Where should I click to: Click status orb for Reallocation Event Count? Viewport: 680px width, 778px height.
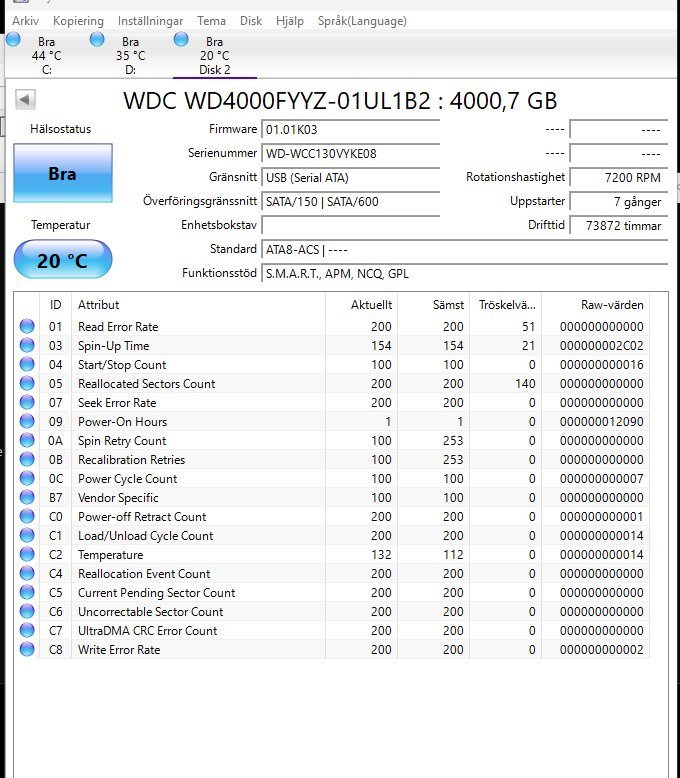[x=27, y=573]
